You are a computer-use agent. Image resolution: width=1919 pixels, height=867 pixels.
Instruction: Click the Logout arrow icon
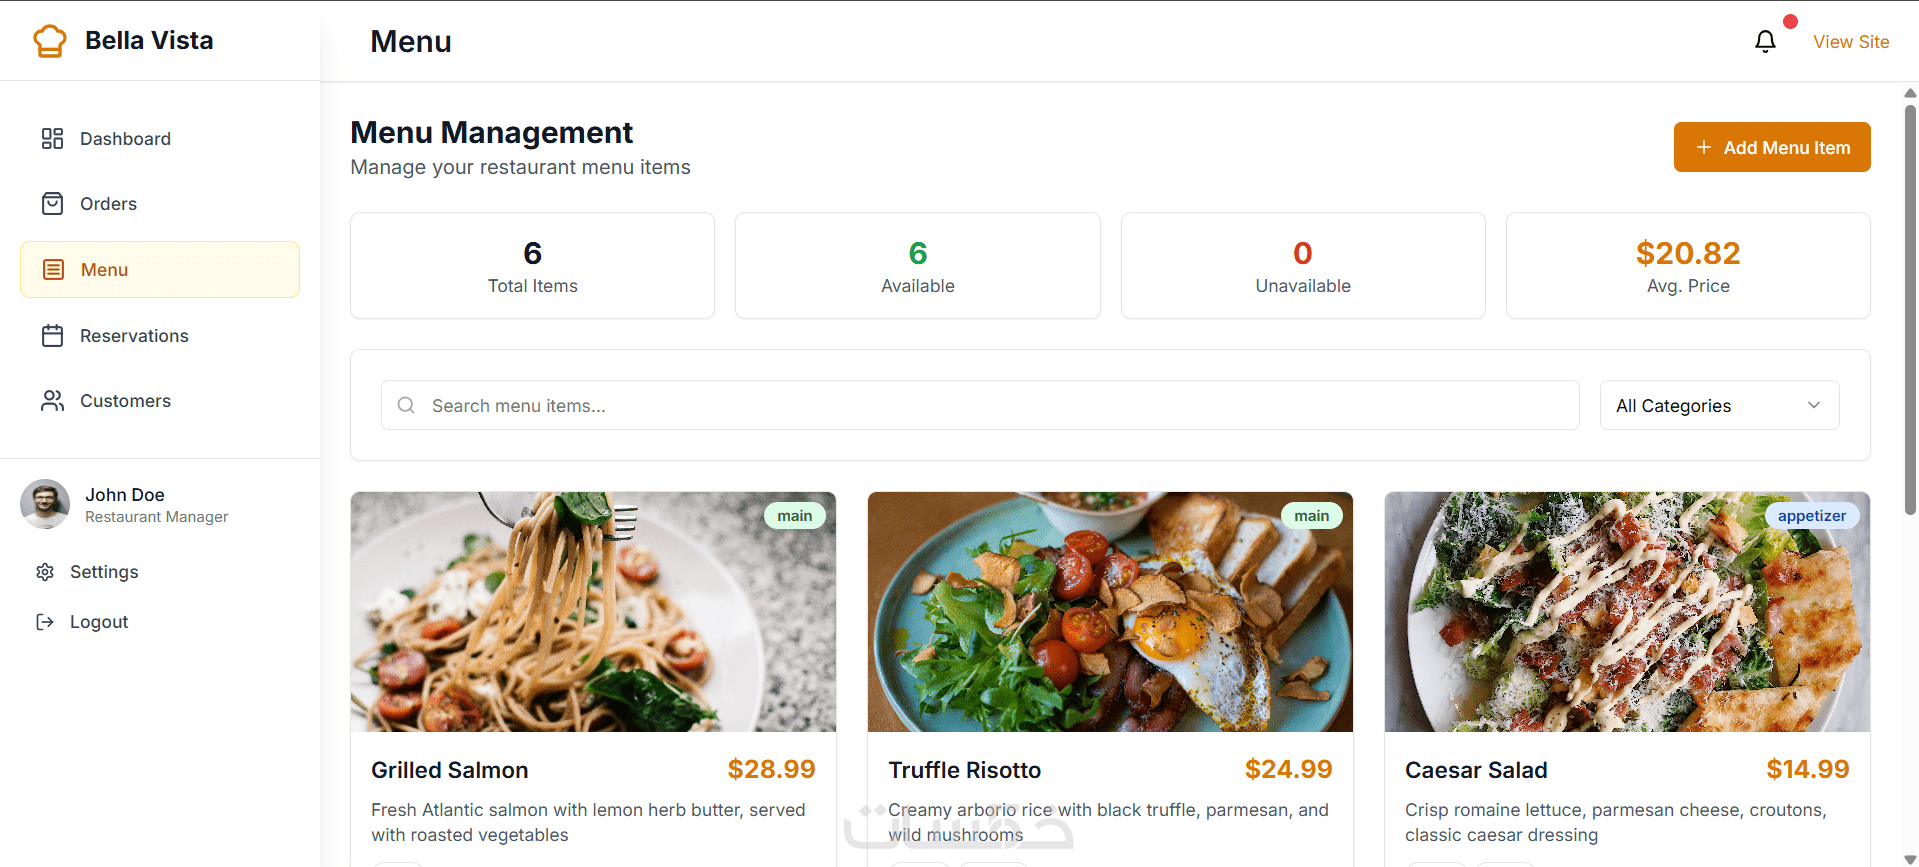45,622
